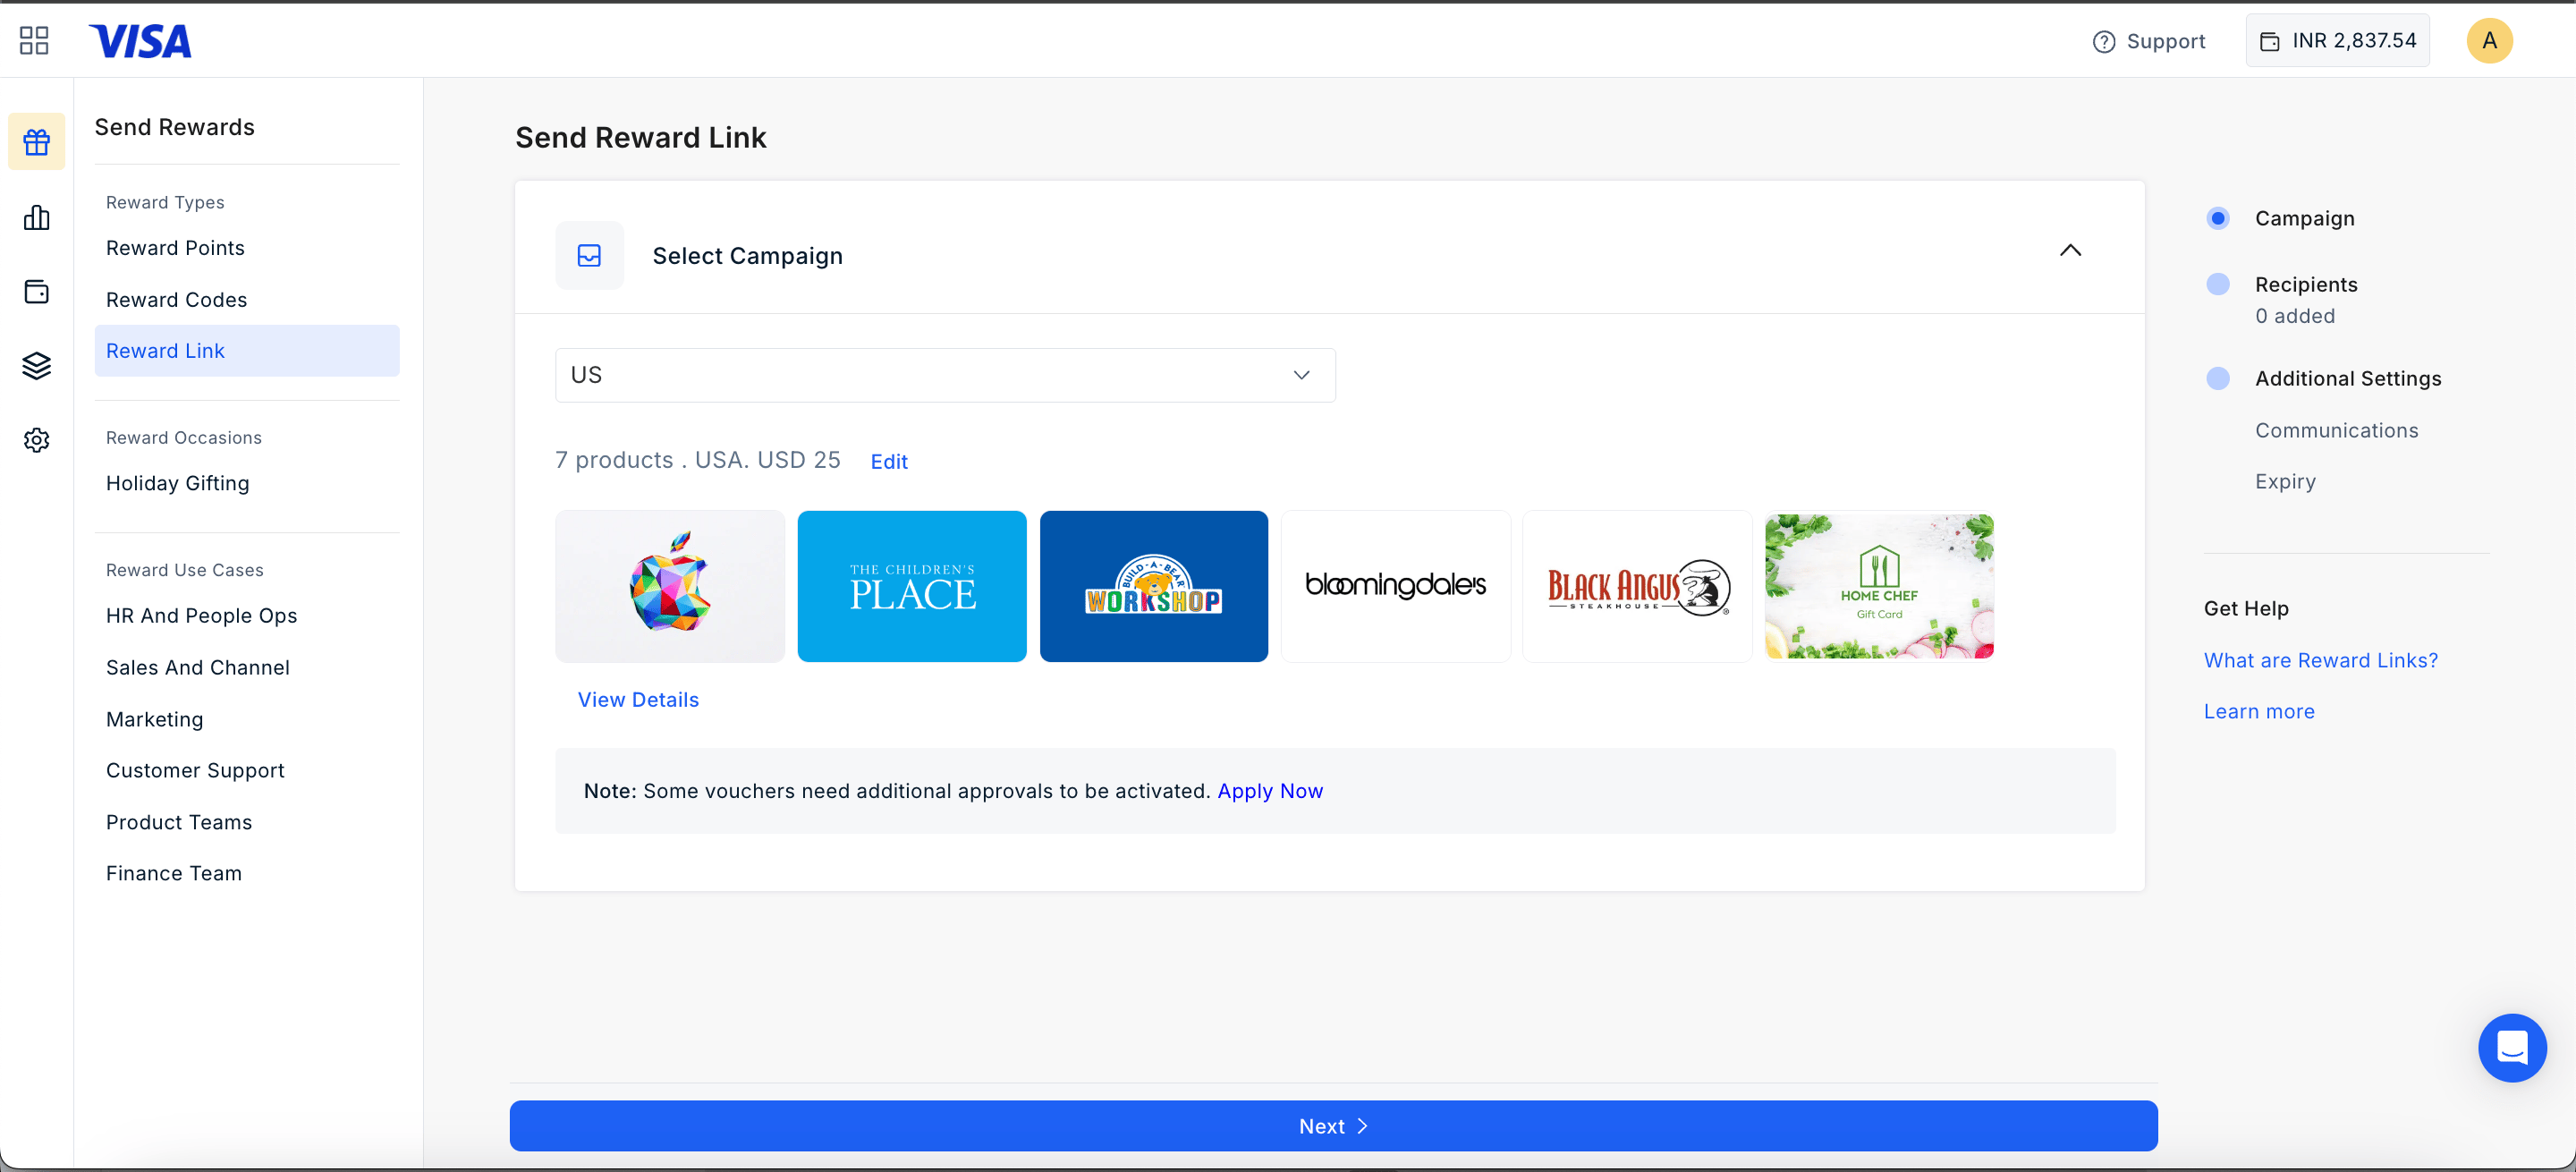
Task: Click Expiry in the steps list
Action: [x=2285, y=482]
